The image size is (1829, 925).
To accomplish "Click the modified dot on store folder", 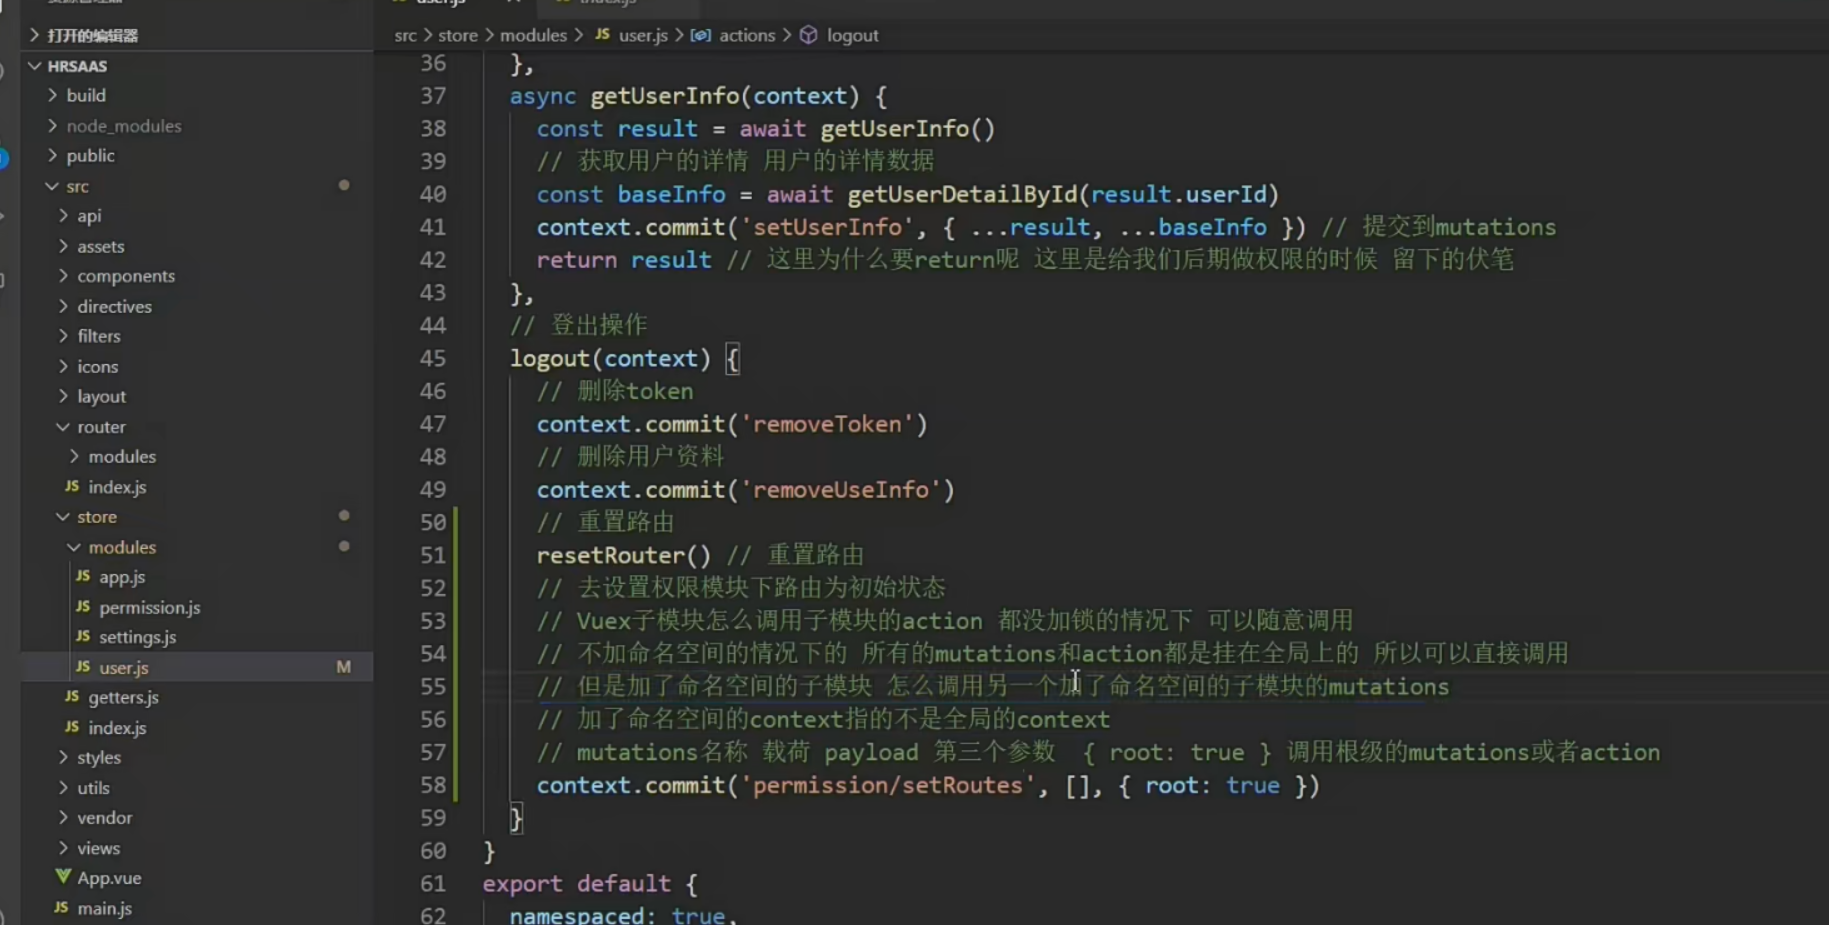I will pyautogui.click(x=344, y=515).
